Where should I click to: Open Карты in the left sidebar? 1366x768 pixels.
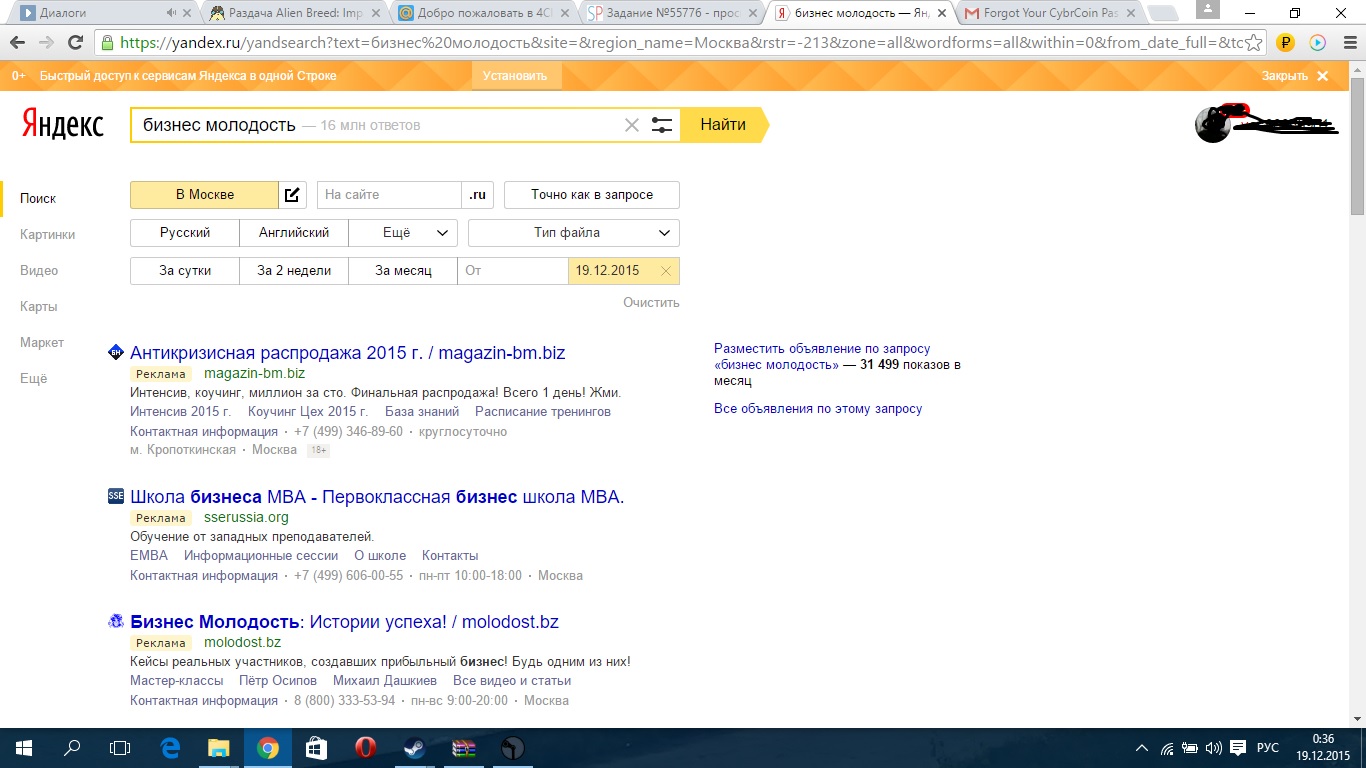coord(38,307)
